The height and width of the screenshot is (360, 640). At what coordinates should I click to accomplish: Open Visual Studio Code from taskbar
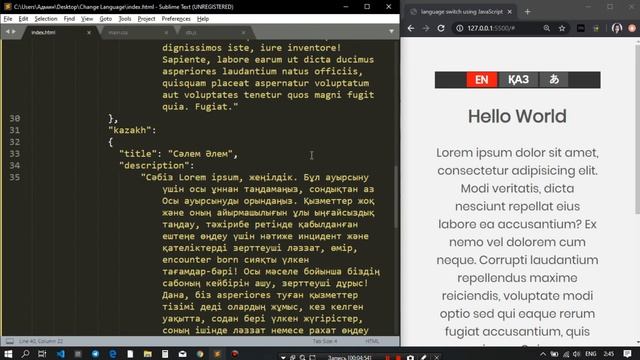(60, 354)
